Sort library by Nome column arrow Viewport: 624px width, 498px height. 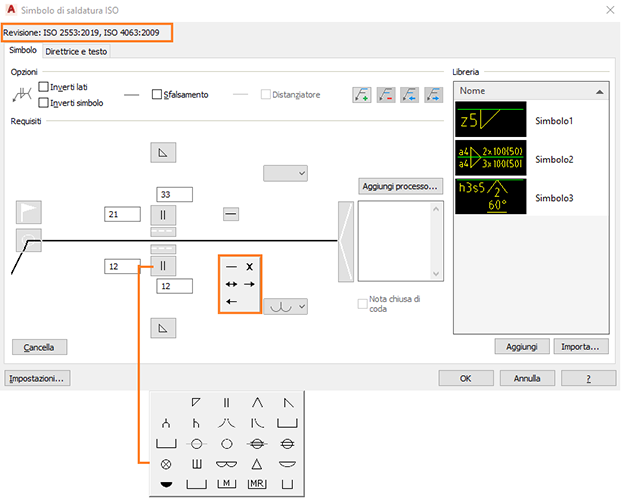point(599,92)
